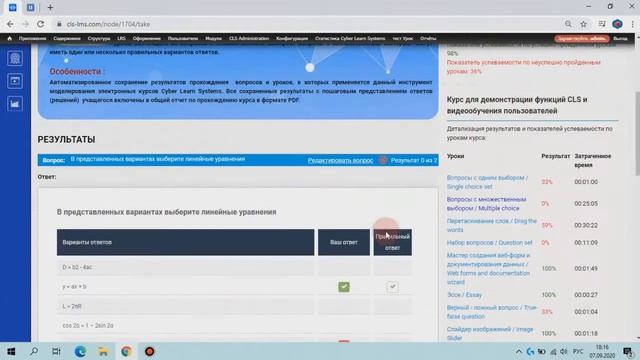Image resolution: width=640 pixels, height=360 pixels.
Task: Open 'Image Slider' lesson link
Action: point(490,333)
